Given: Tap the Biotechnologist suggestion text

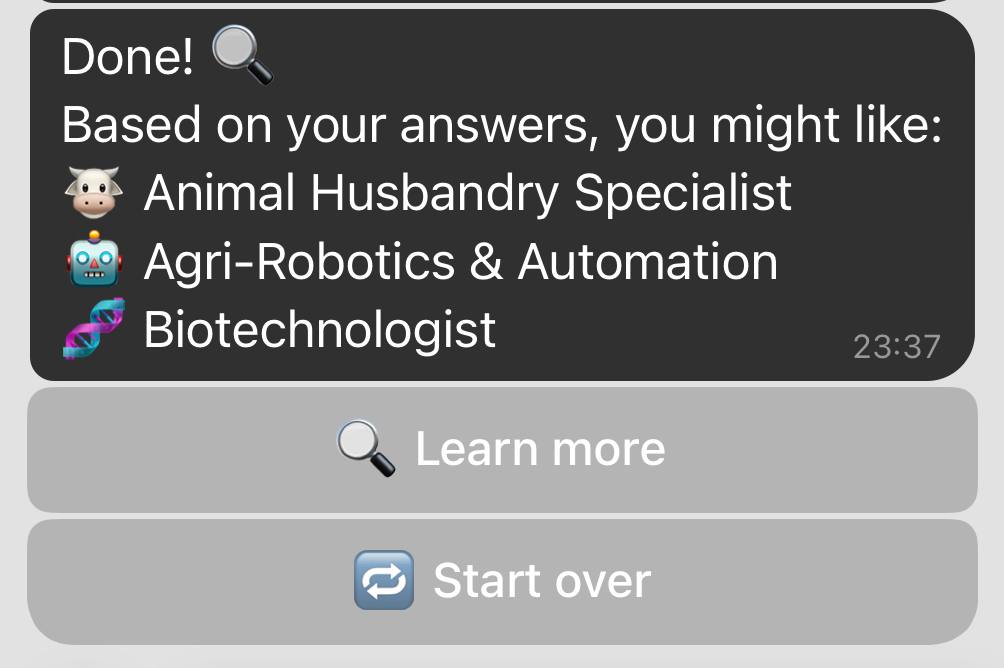Looking at the screenshot, I should (320, 329).
